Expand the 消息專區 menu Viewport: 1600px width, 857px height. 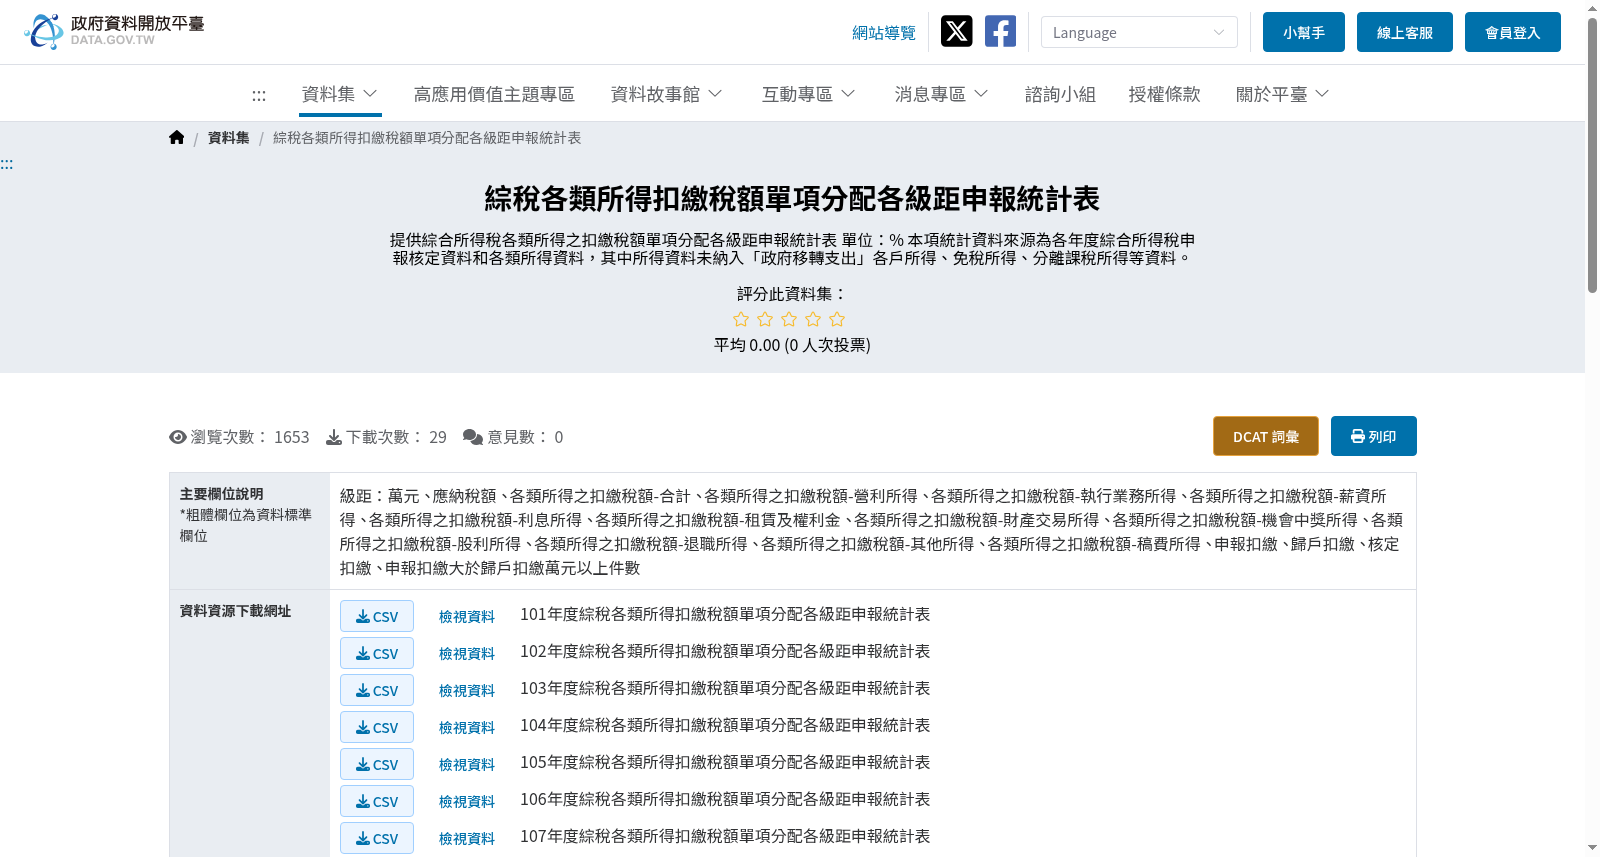(x=942, y=94)
